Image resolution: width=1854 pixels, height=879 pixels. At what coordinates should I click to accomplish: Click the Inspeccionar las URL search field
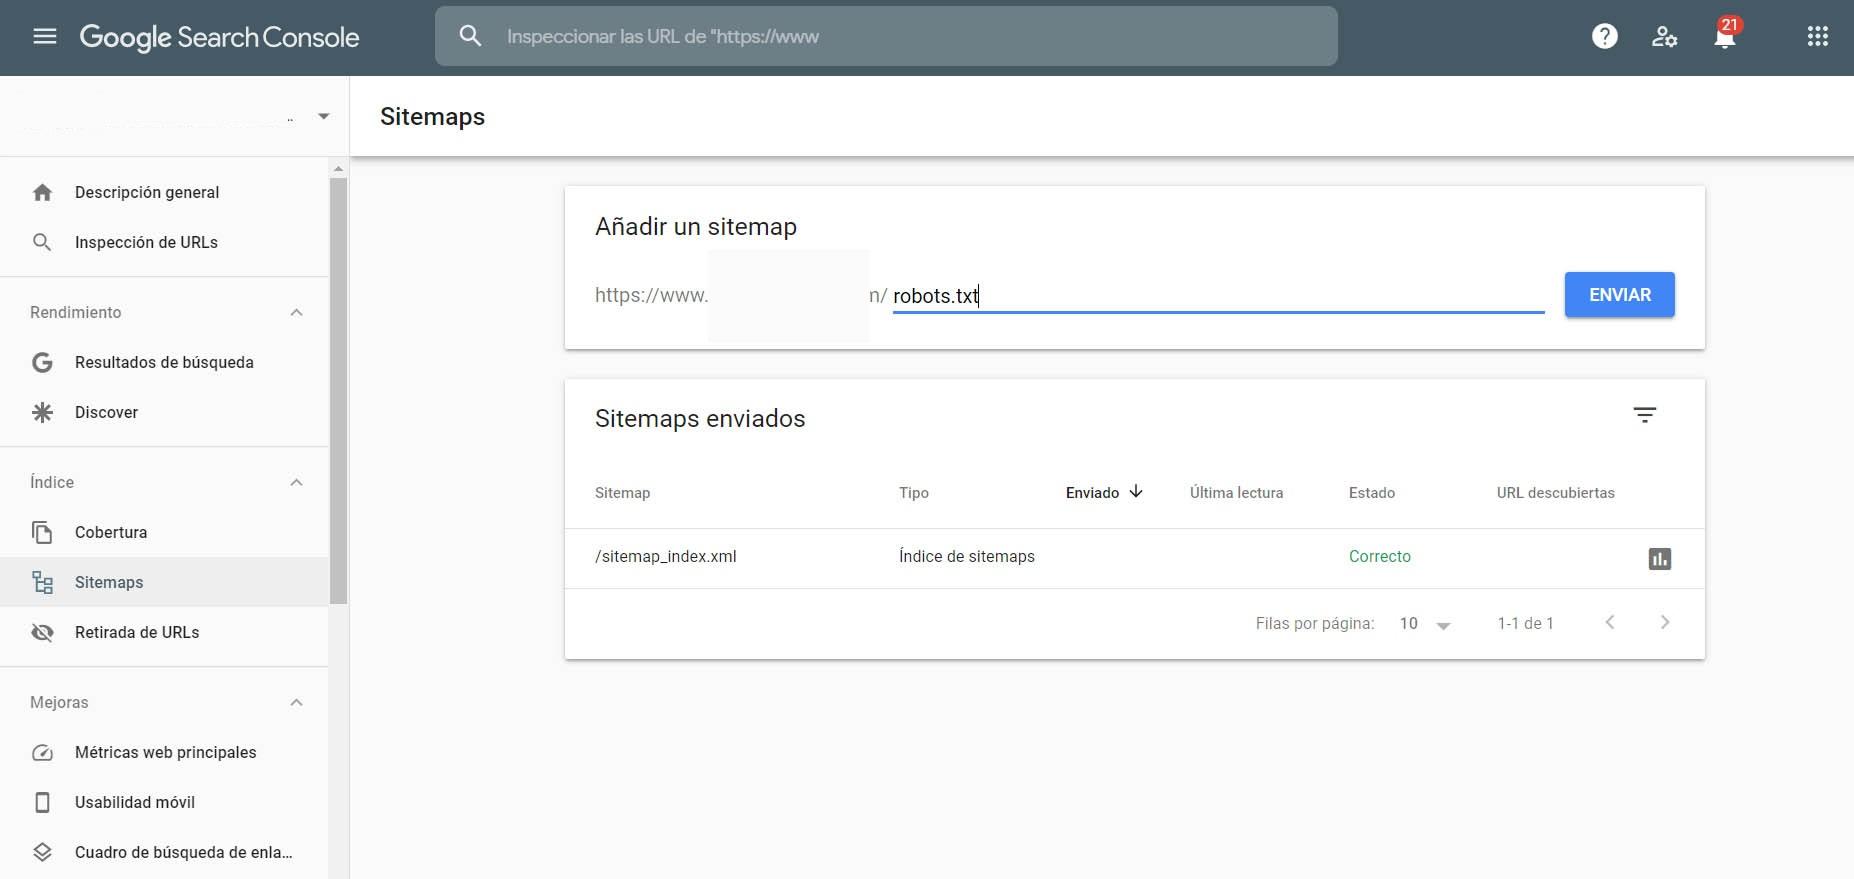886,36
